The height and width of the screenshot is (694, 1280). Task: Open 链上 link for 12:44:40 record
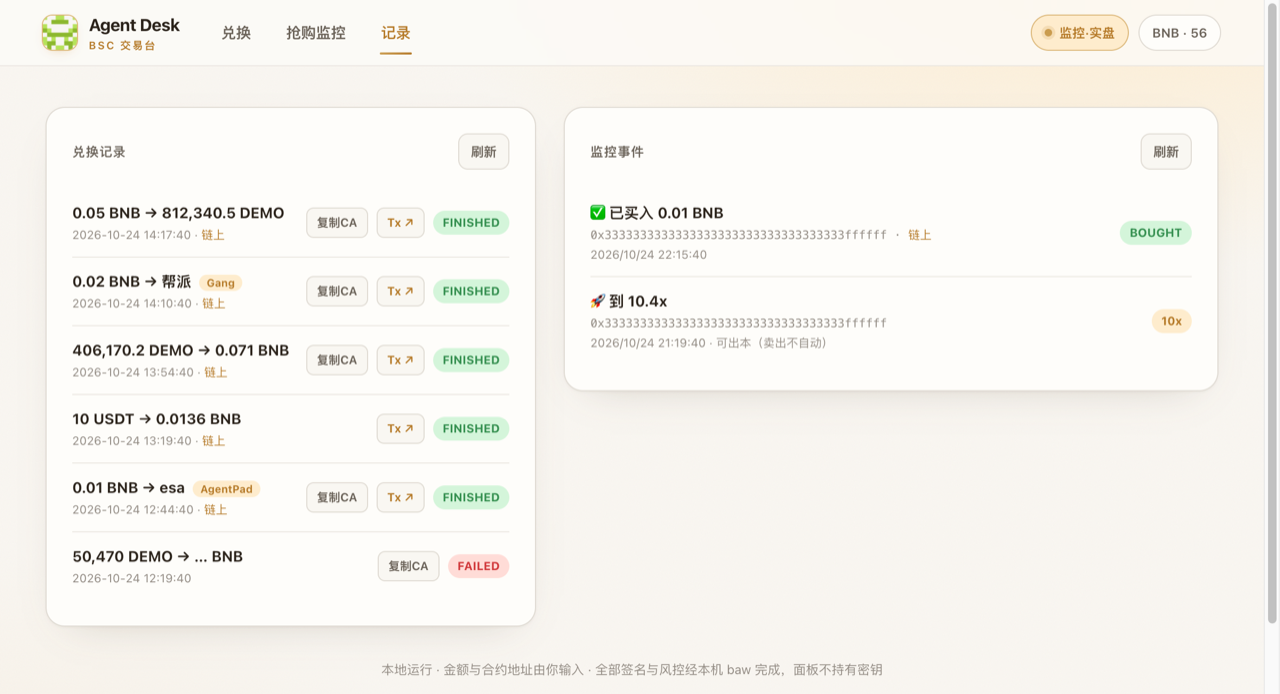pos(216,509)
